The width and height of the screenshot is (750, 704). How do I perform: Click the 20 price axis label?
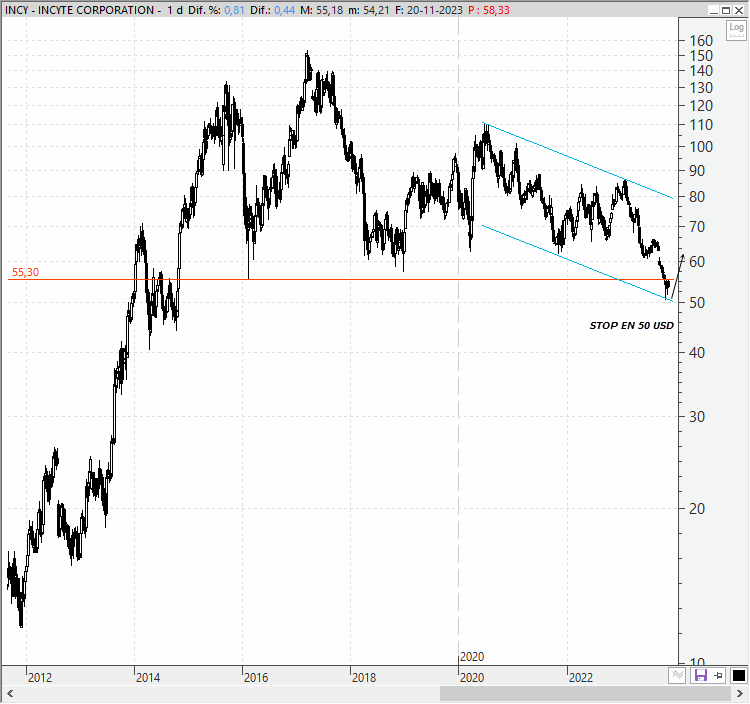point(697,509)
